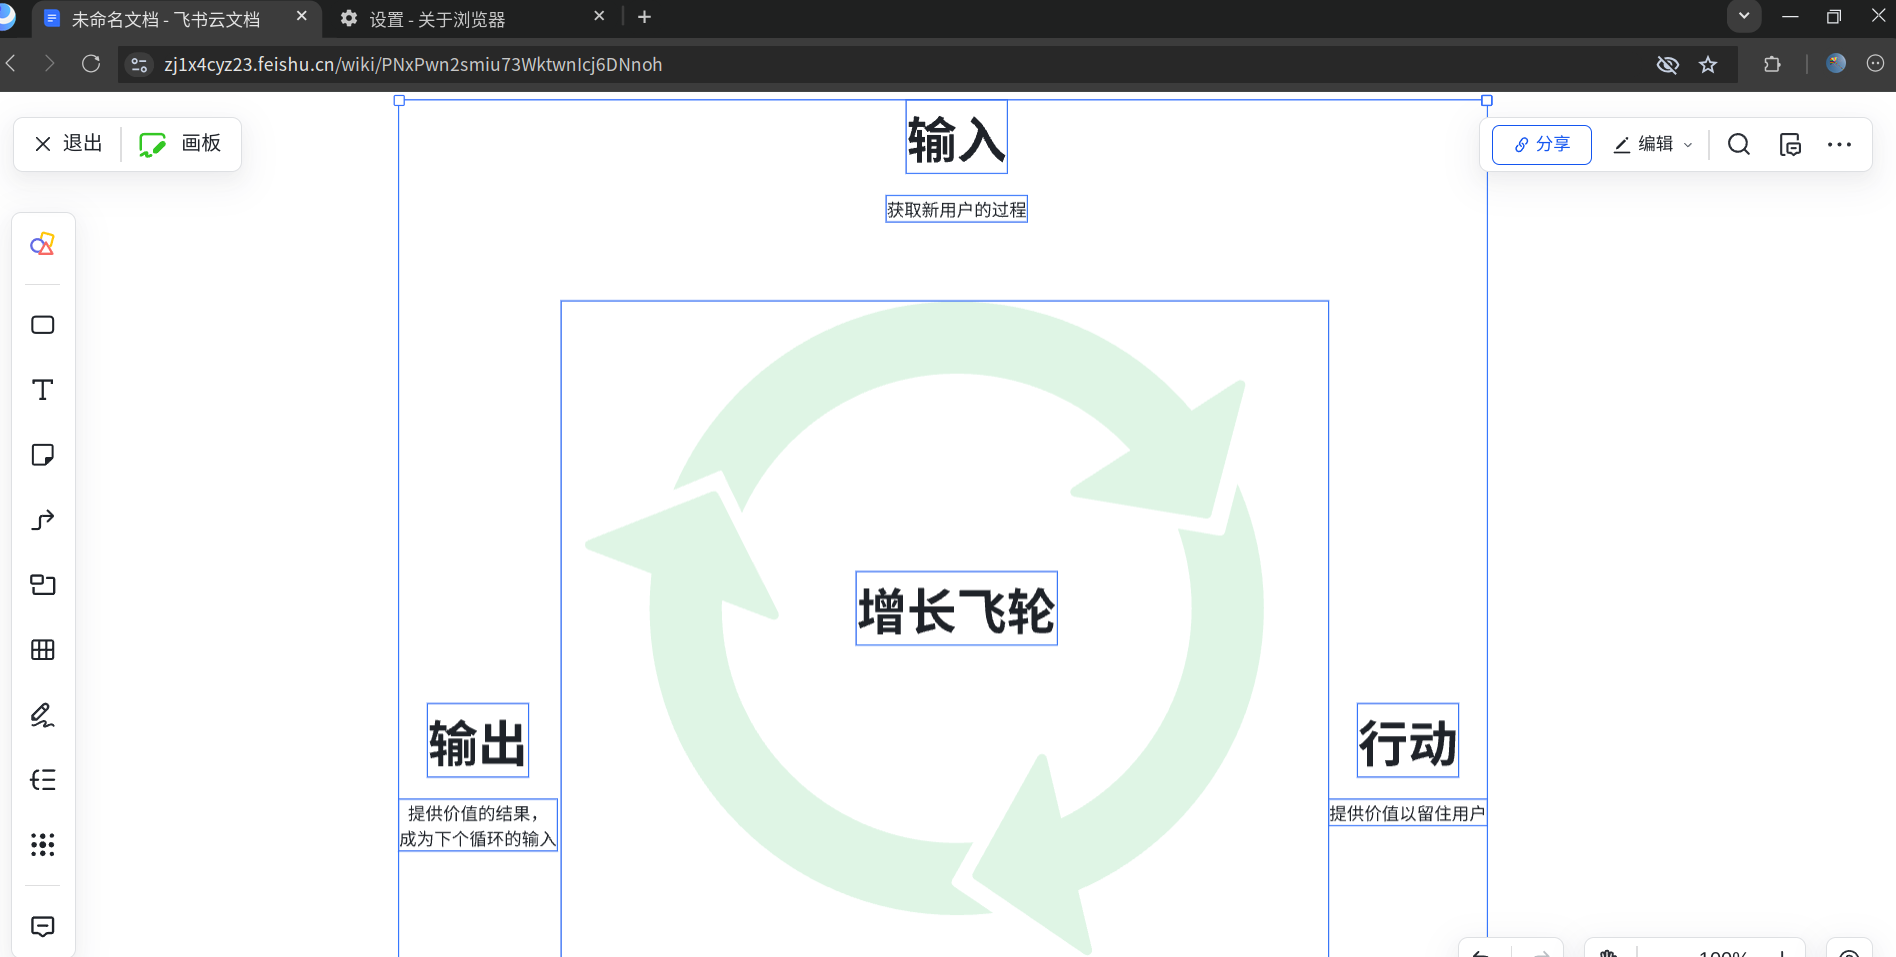Click the 画板 board label

pyautogui.click(x=201, y=143)
